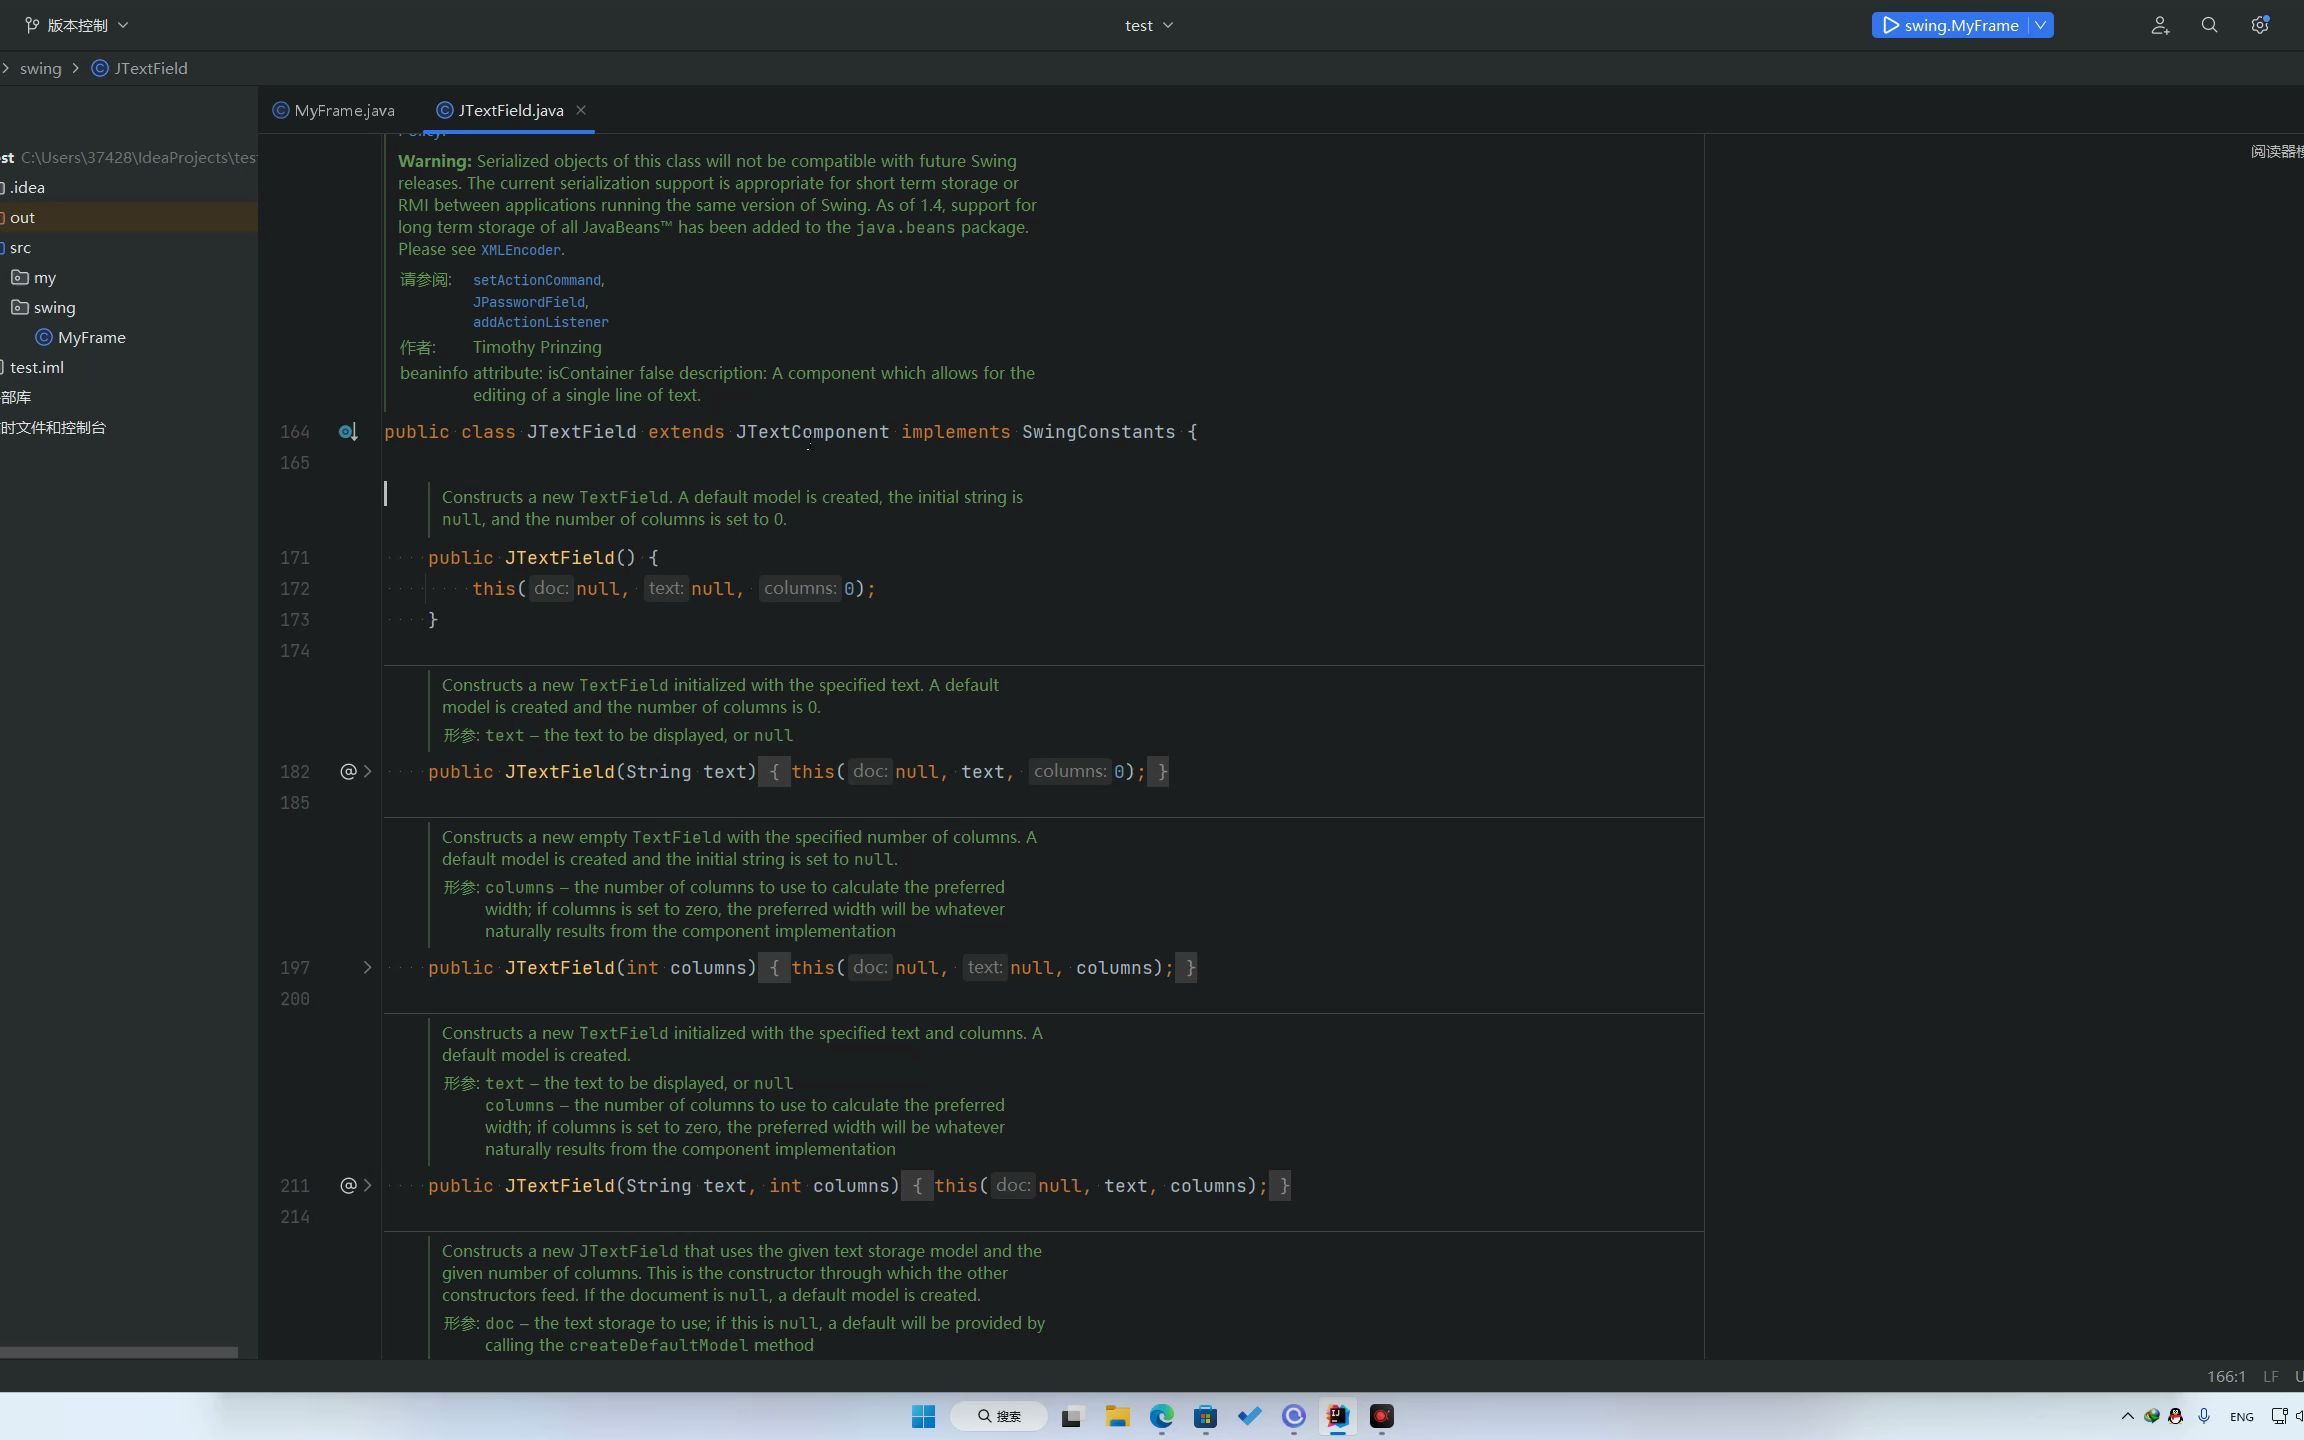
Task: Follow the setActionCommand doc link
Action: 537,280
